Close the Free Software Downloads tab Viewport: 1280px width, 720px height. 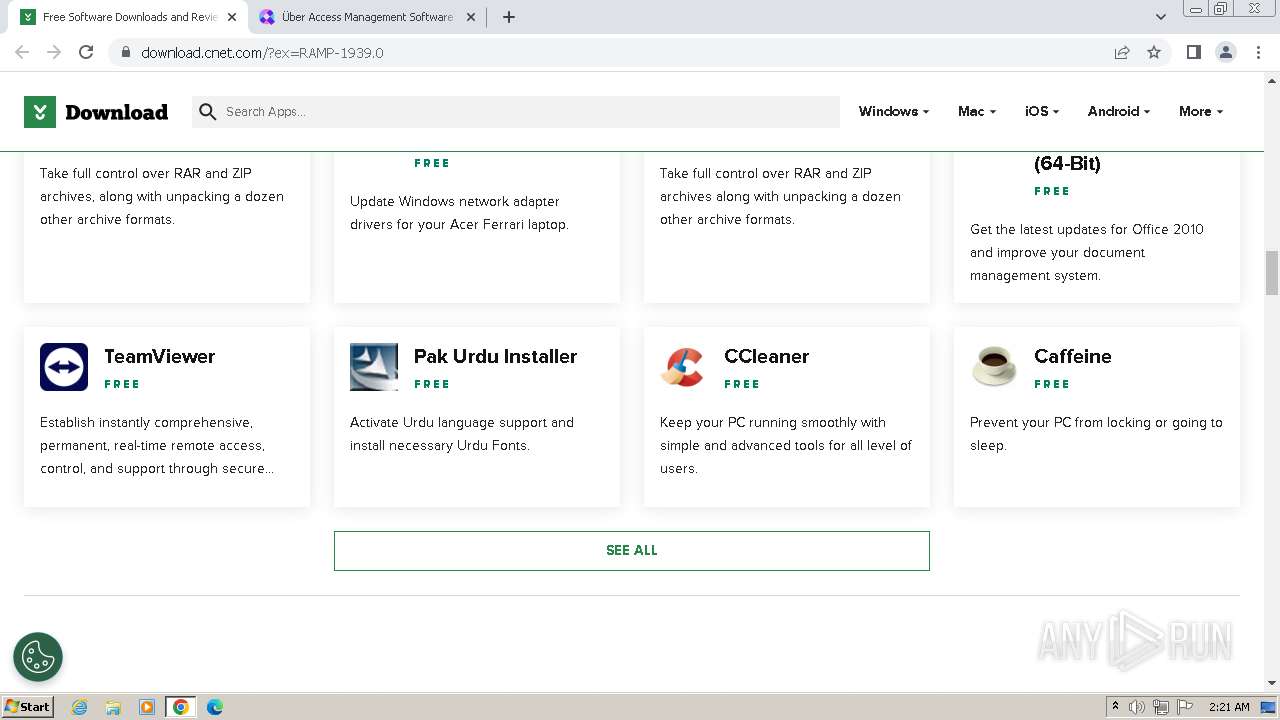(x=232, y=17)
